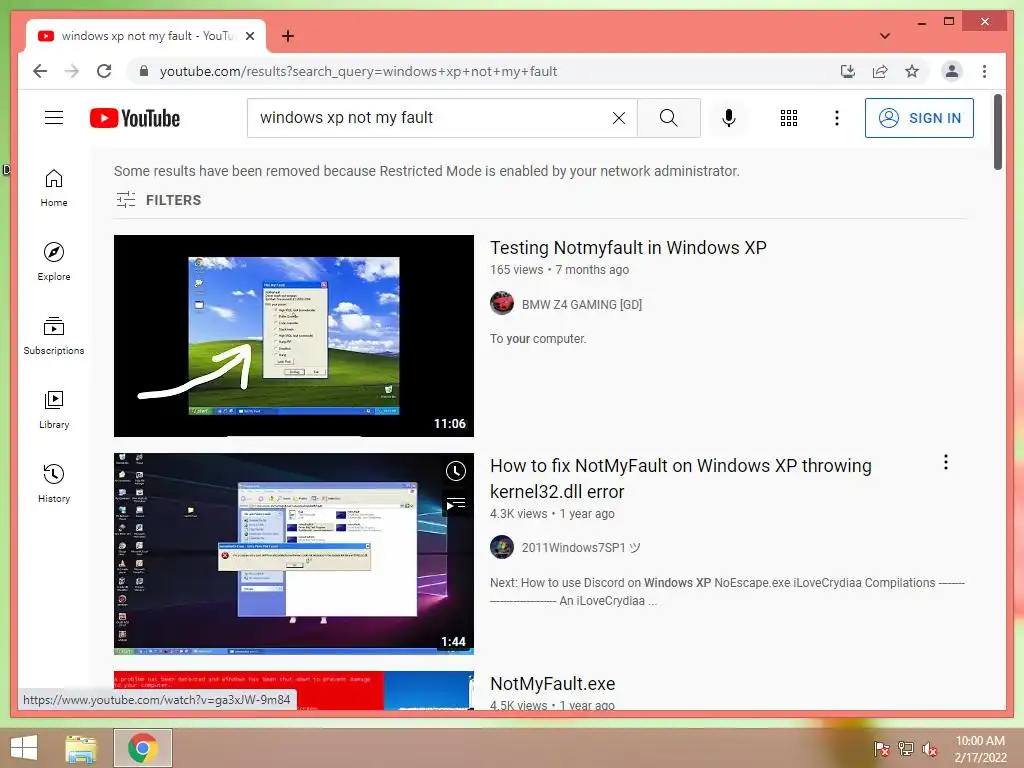Click the BMW Z4 GAMING channel avatar

tap(502, 304)
